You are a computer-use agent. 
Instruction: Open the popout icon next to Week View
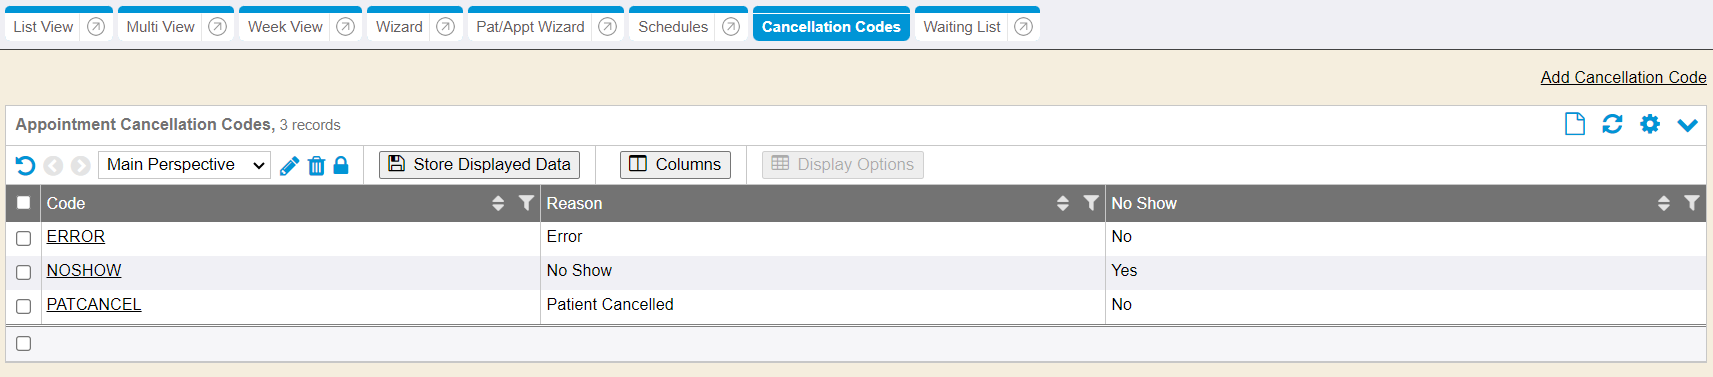pyautogui.click(x=345, y=27)
